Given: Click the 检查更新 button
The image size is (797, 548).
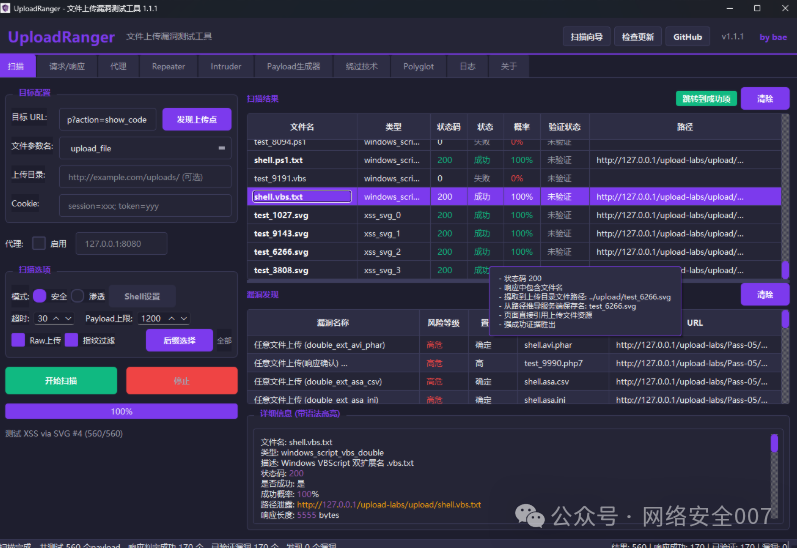Looking at the screenshot, I should point(637,37).
